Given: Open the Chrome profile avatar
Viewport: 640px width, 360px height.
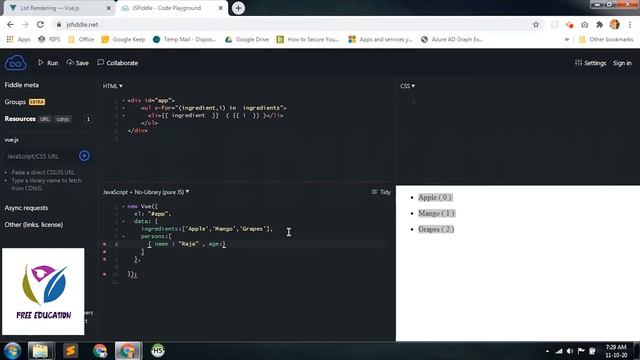Looking at the screenshot, I should tap(615, 24).
